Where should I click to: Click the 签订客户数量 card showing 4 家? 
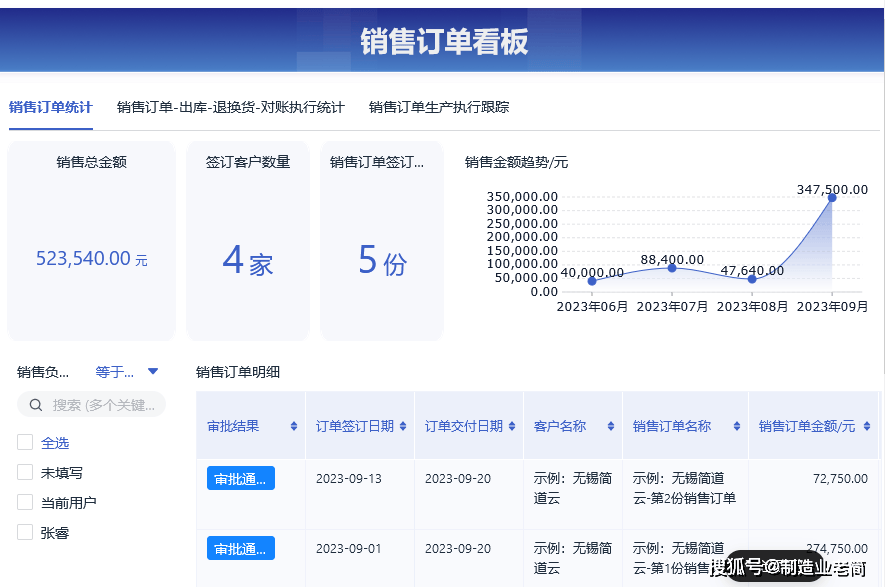coord(248,241)
